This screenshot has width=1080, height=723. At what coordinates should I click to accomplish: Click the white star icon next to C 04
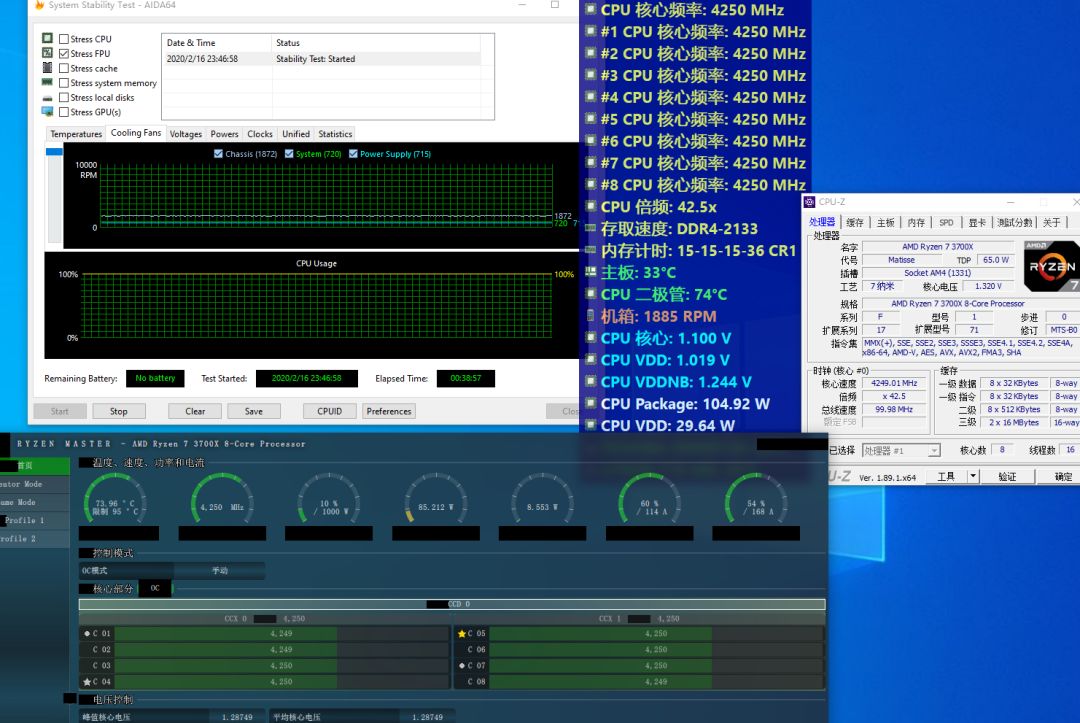coord(87,682)
